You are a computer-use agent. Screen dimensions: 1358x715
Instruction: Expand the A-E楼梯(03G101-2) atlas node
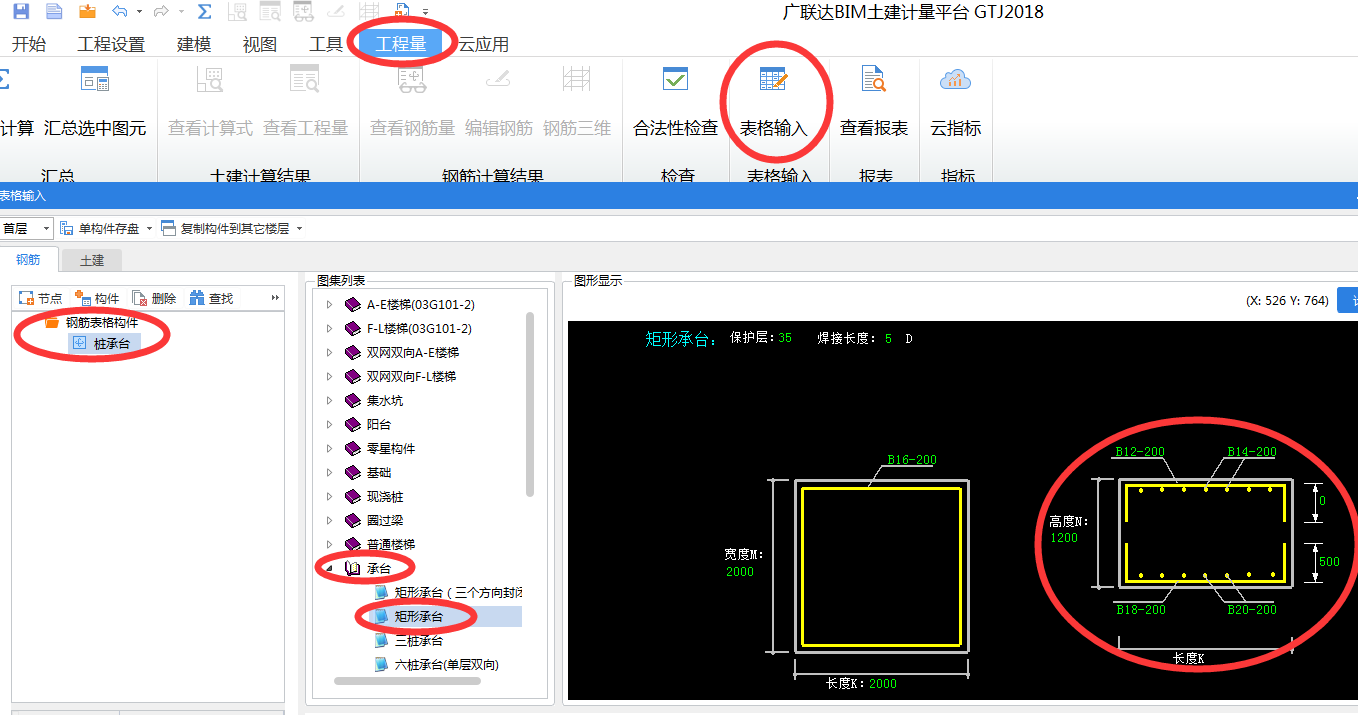(x=329, y=304)
